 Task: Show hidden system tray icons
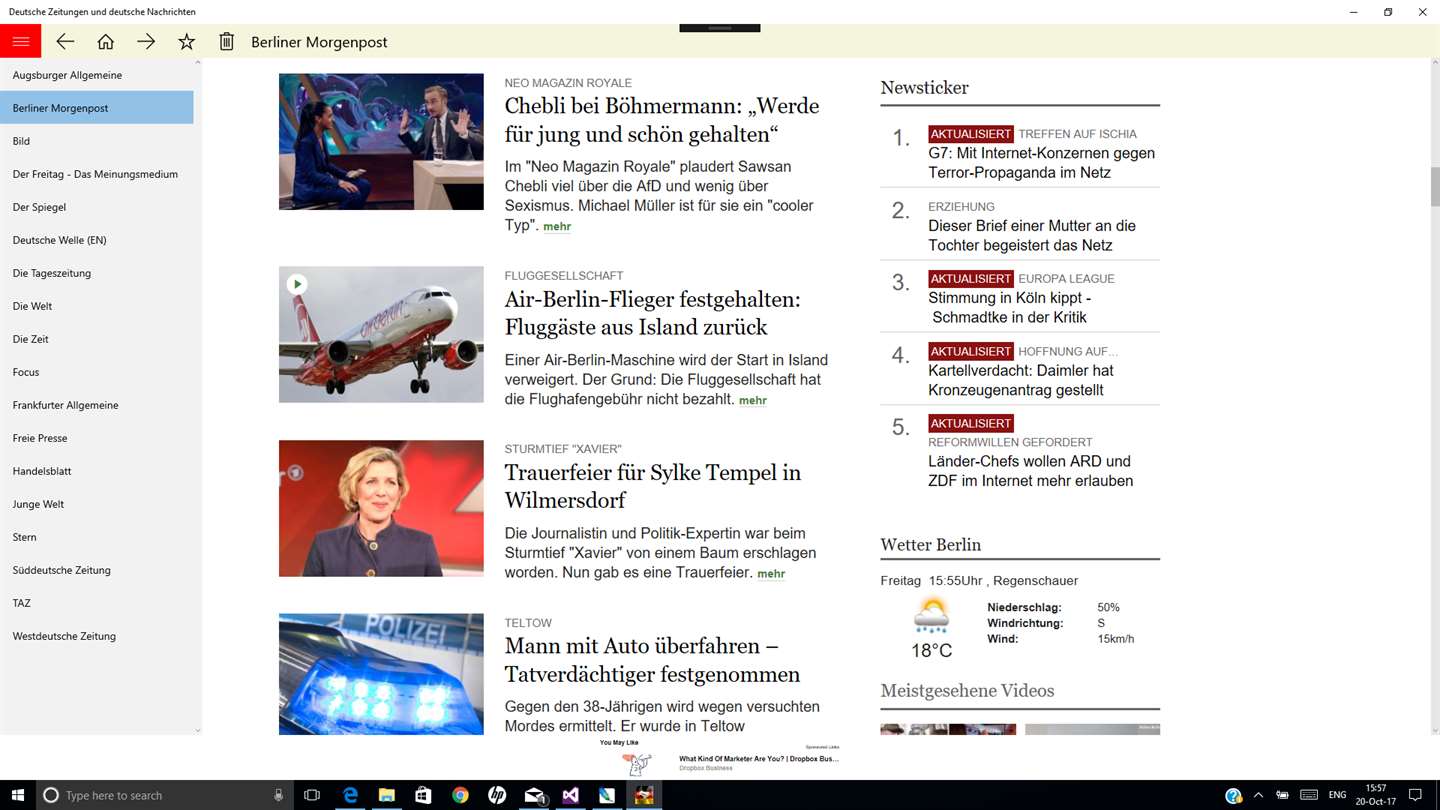coord(1258,795)
